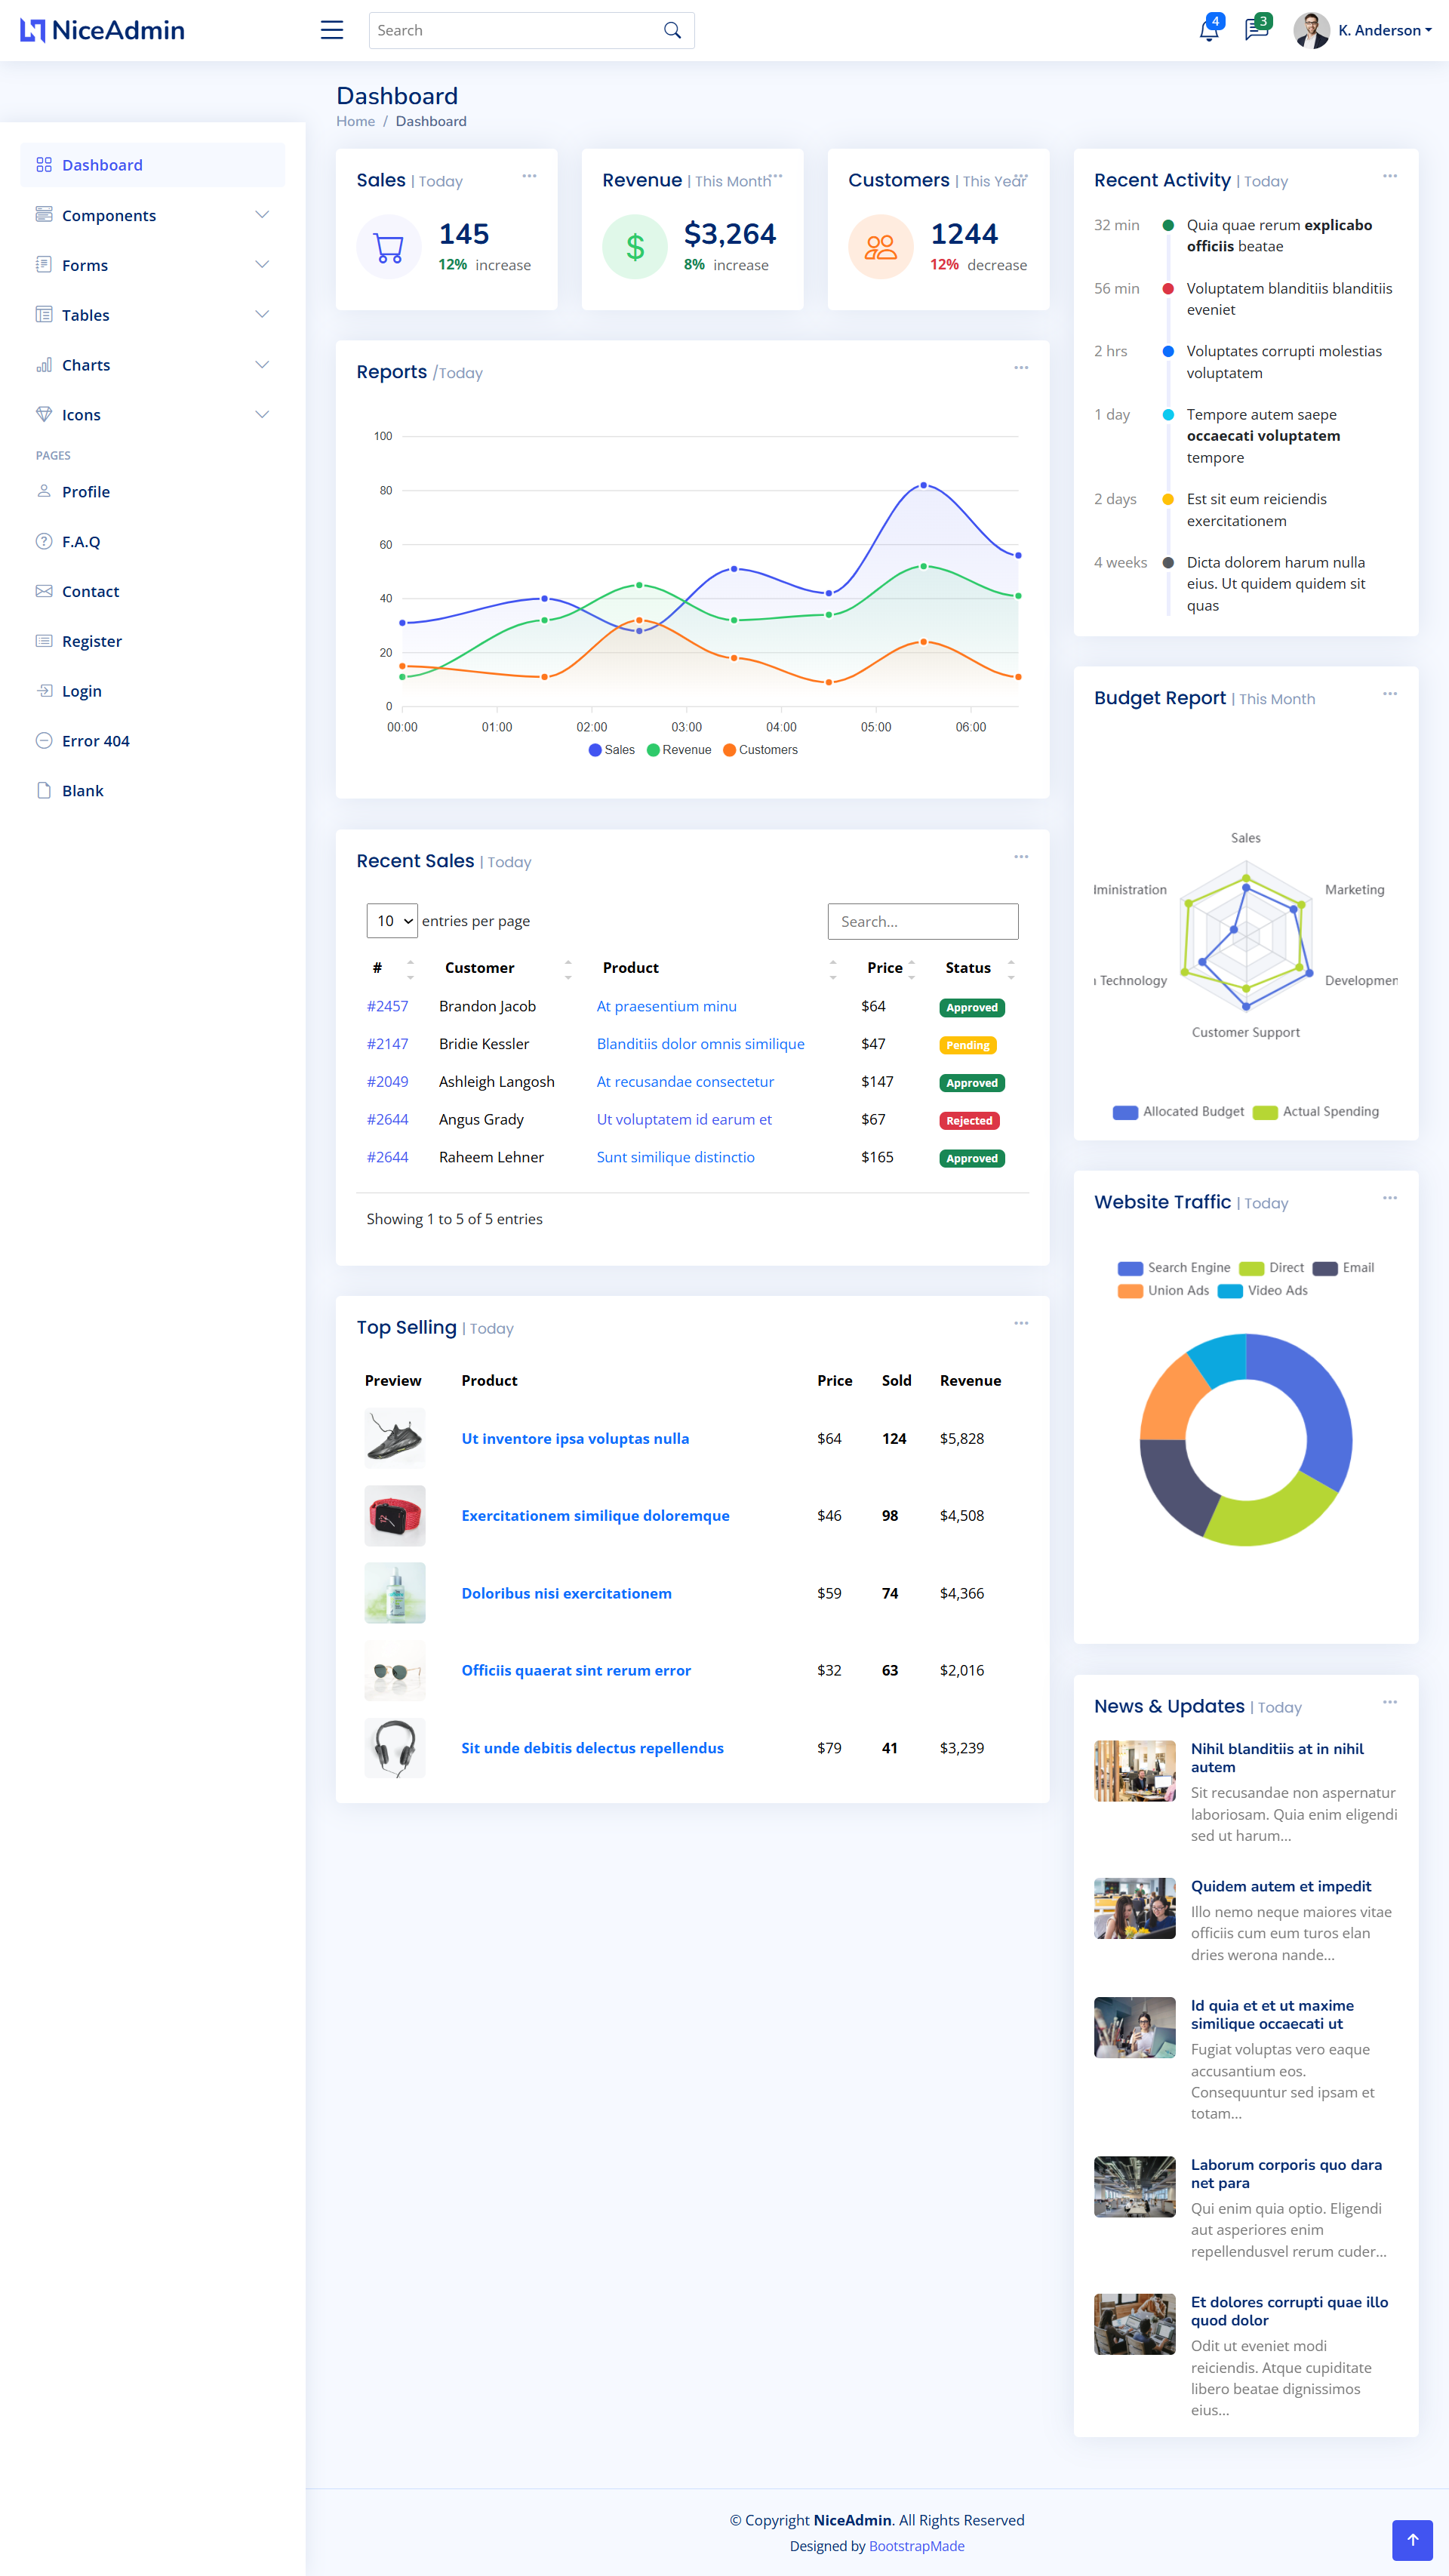
Task: Click the search magnifier icon
Action: coord(672,30)
